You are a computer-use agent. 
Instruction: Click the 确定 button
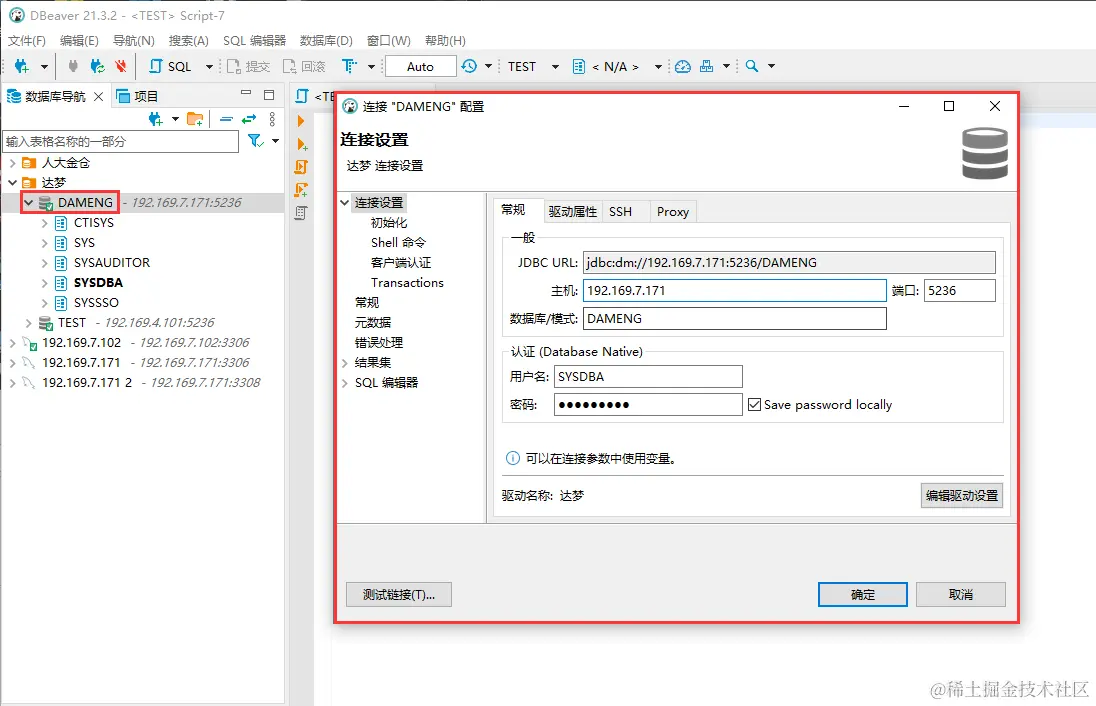863,595
